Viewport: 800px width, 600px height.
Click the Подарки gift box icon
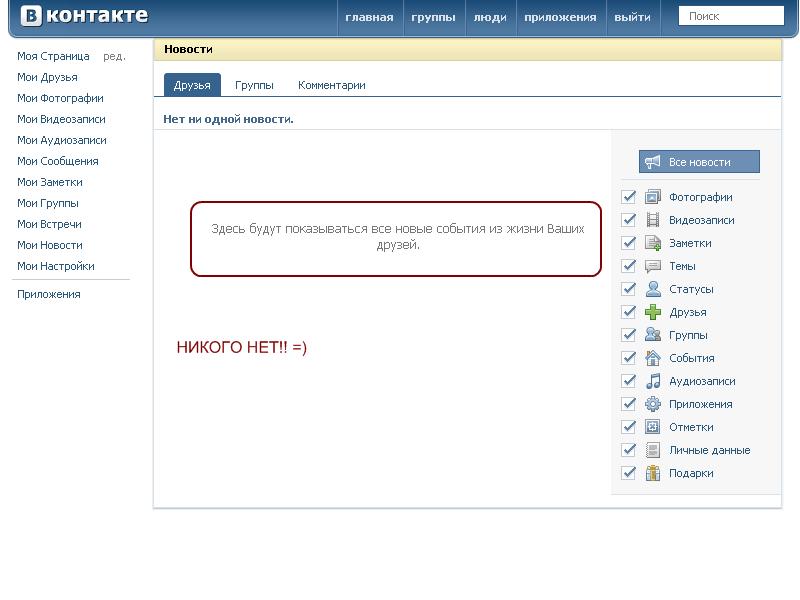[653, 473]
